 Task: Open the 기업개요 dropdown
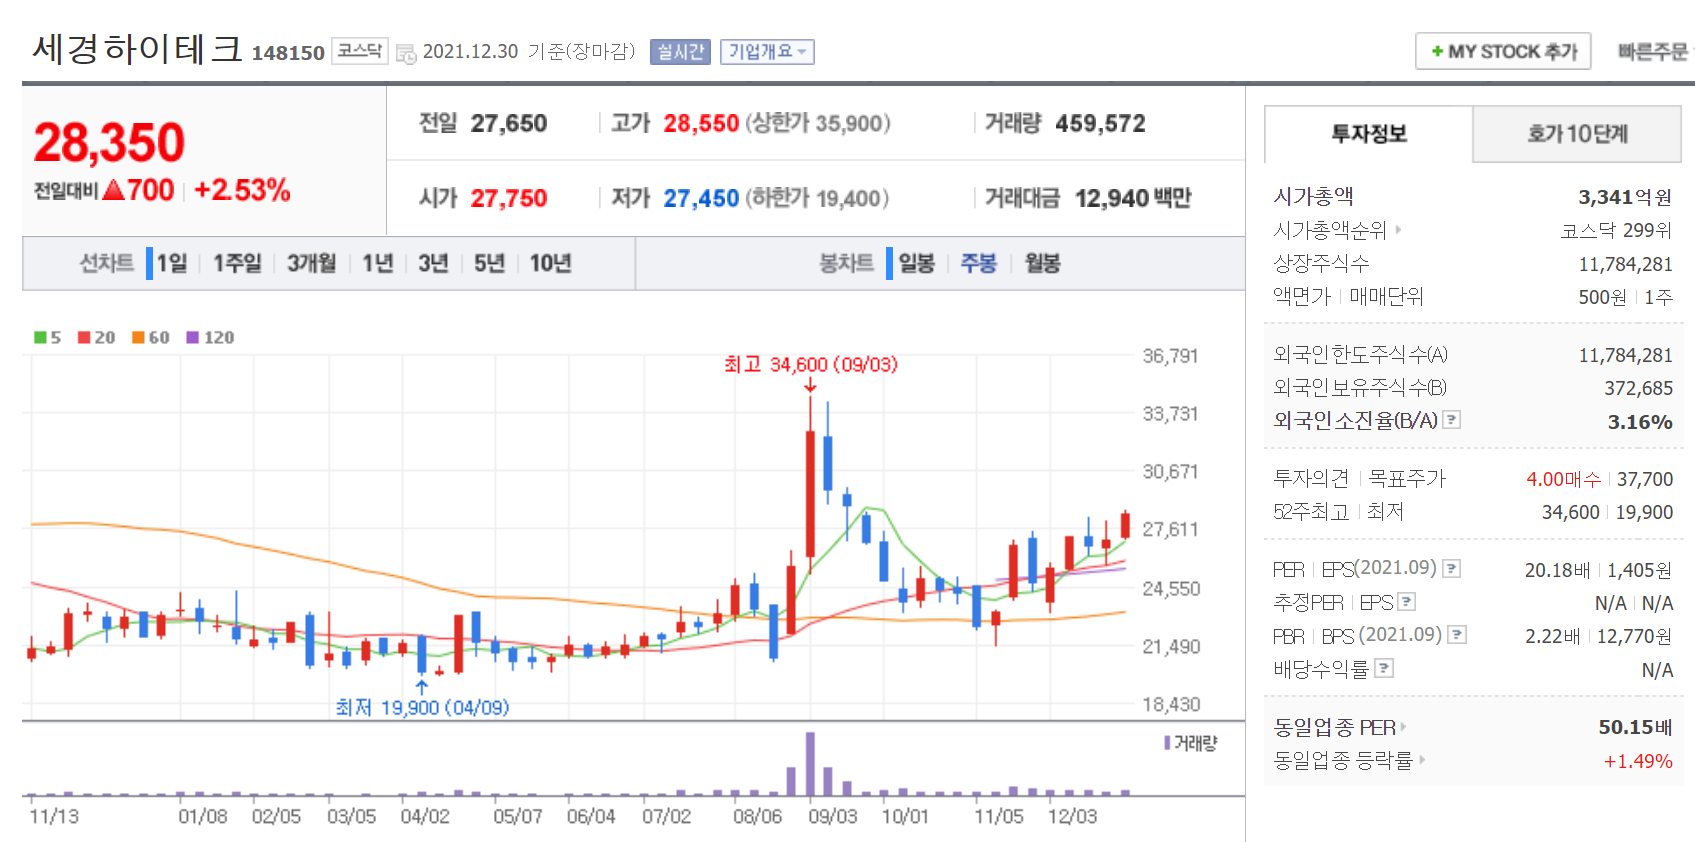tap(767, 52)
